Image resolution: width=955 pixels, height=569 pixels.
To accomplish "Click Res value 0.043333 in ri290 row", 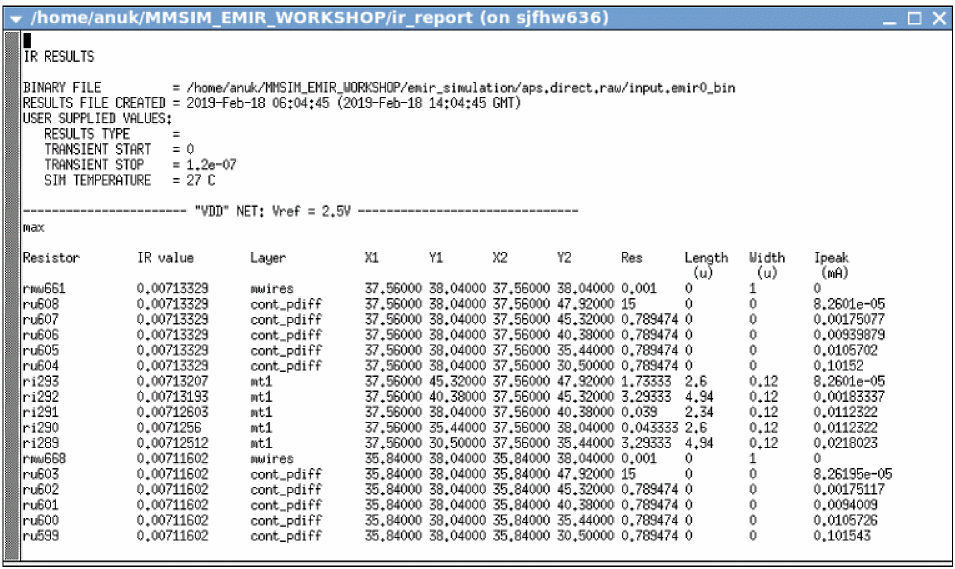I will click(650, 428).
